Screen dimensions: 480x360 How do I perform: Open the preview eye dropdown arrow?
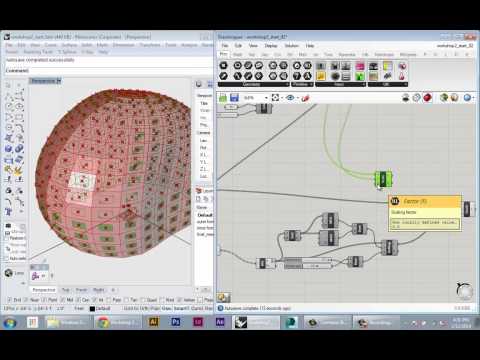pyautogui.click(x=297, y=98)
